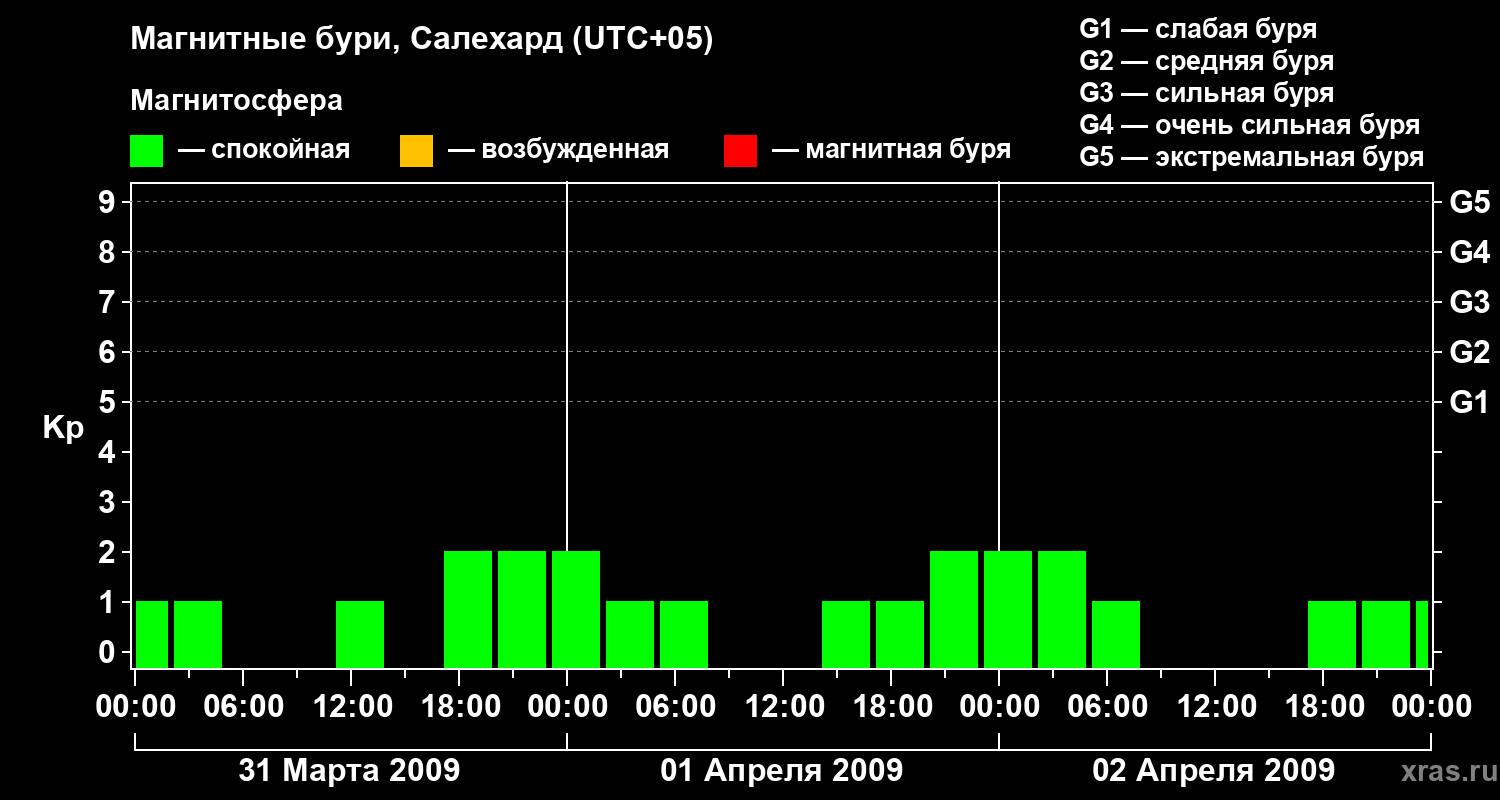Click the 06:00–09:00 bar on 01 Апреля

684,634
